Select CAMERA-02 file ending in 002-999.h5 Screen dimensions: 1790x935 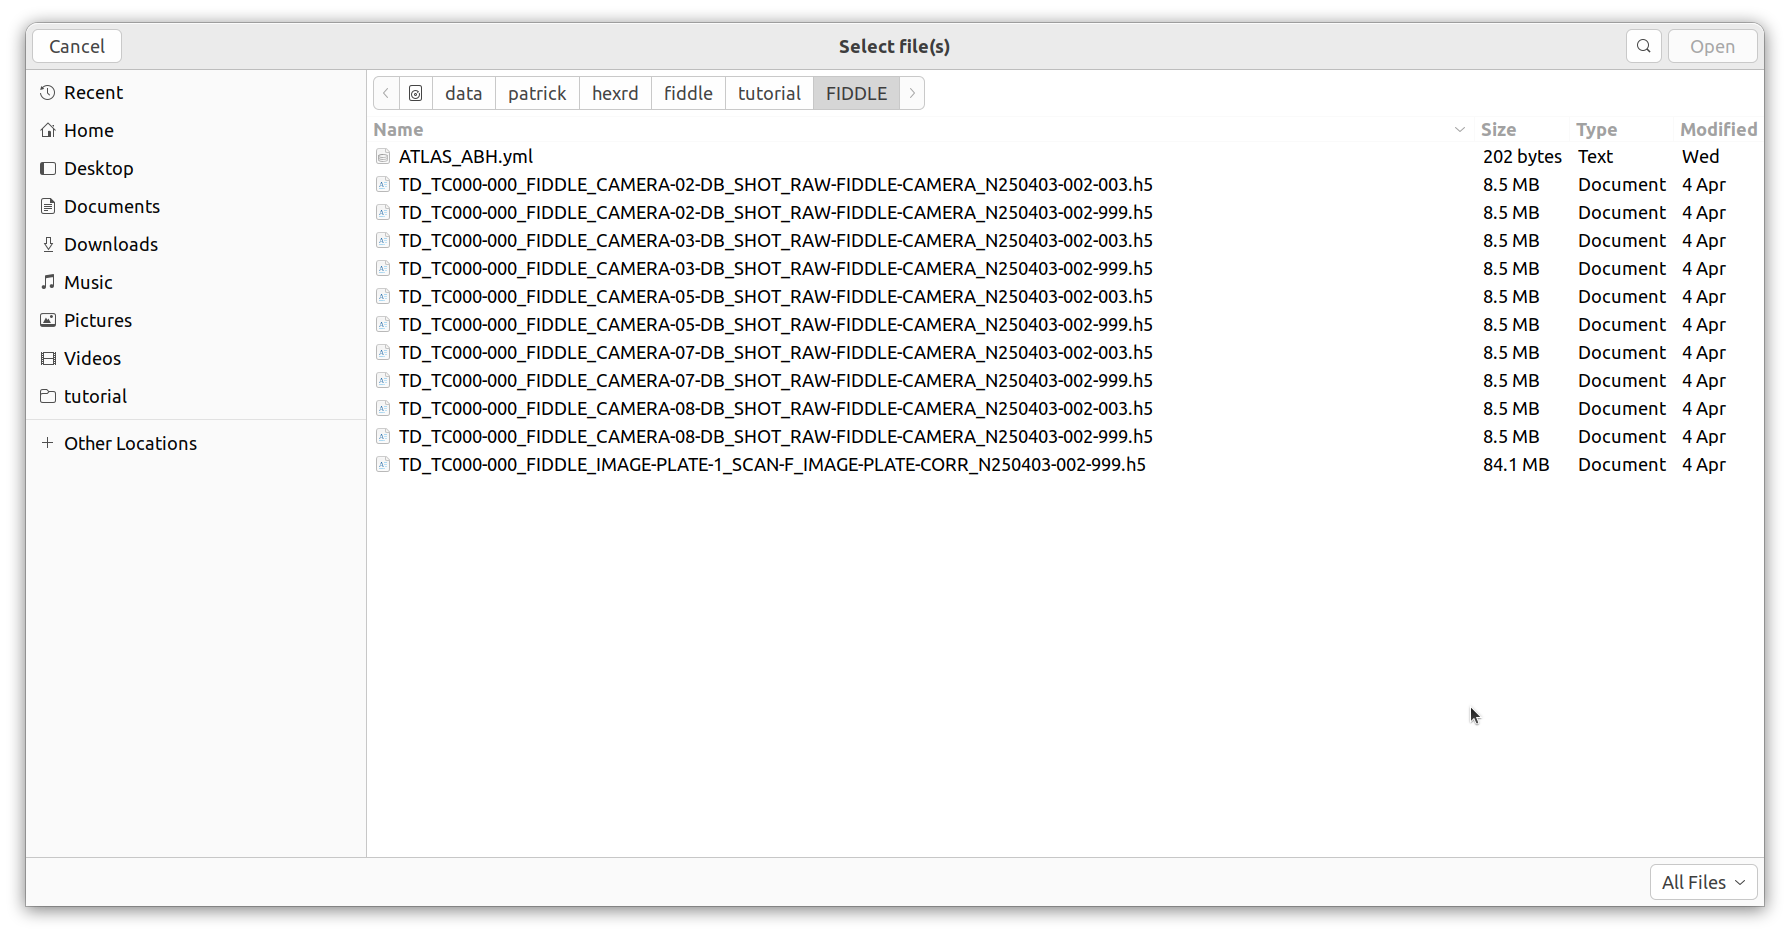(x=776, y=213)
